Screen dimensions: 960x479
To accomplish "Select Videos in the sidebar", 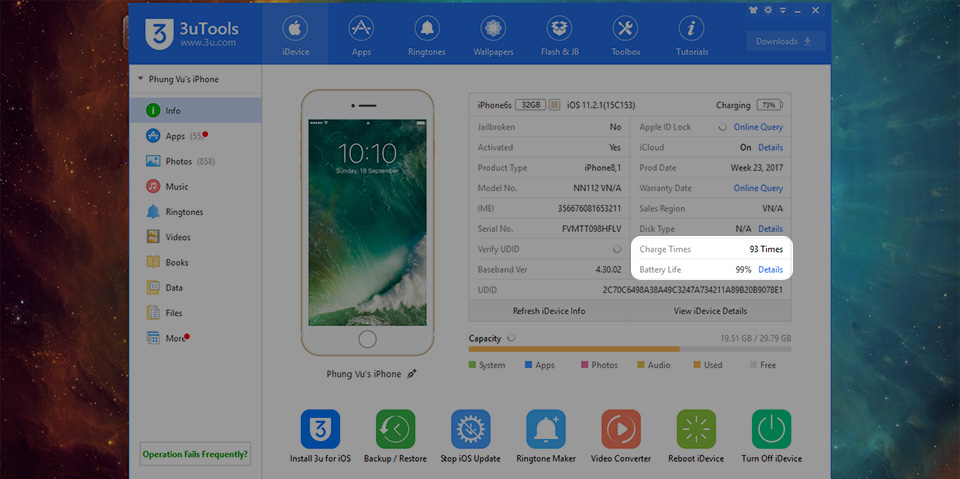I will coord(195,237).
